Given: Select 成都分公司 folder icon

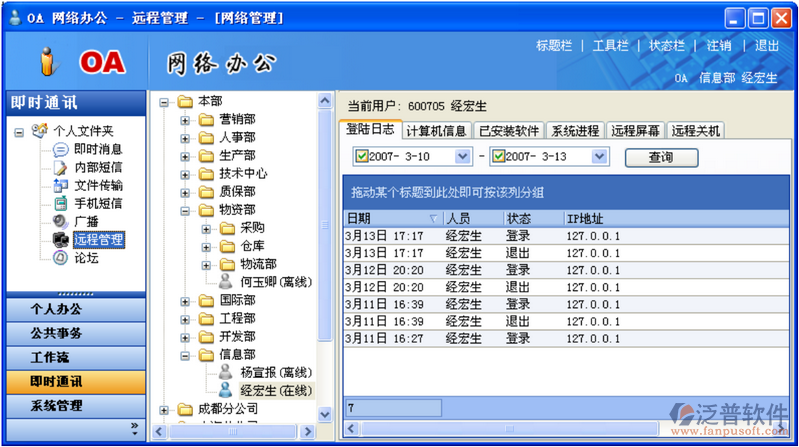Looking at the screenshot, I should [185, 409].
